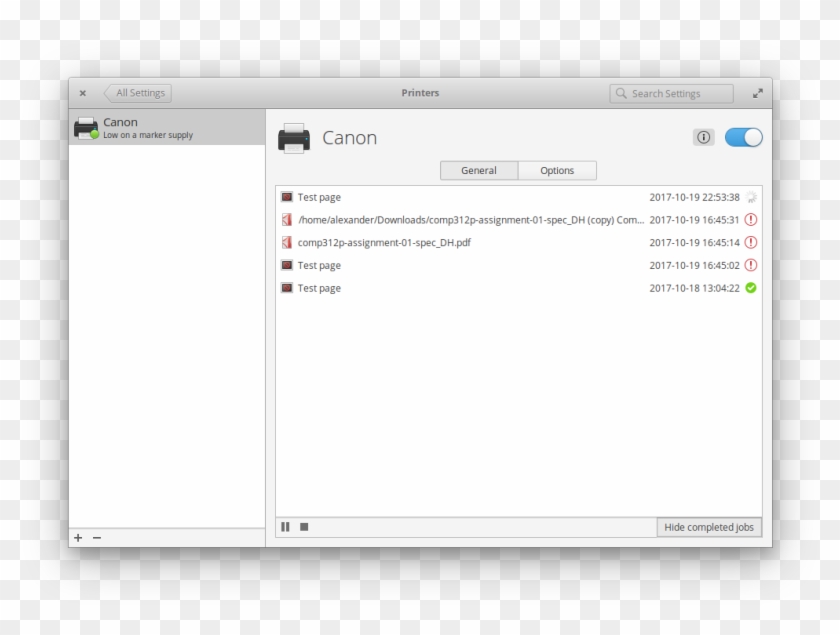Screen dimensions: 840x635
Task: Maximize the Printers window via expand icon
Action: [x=758, y=93]
